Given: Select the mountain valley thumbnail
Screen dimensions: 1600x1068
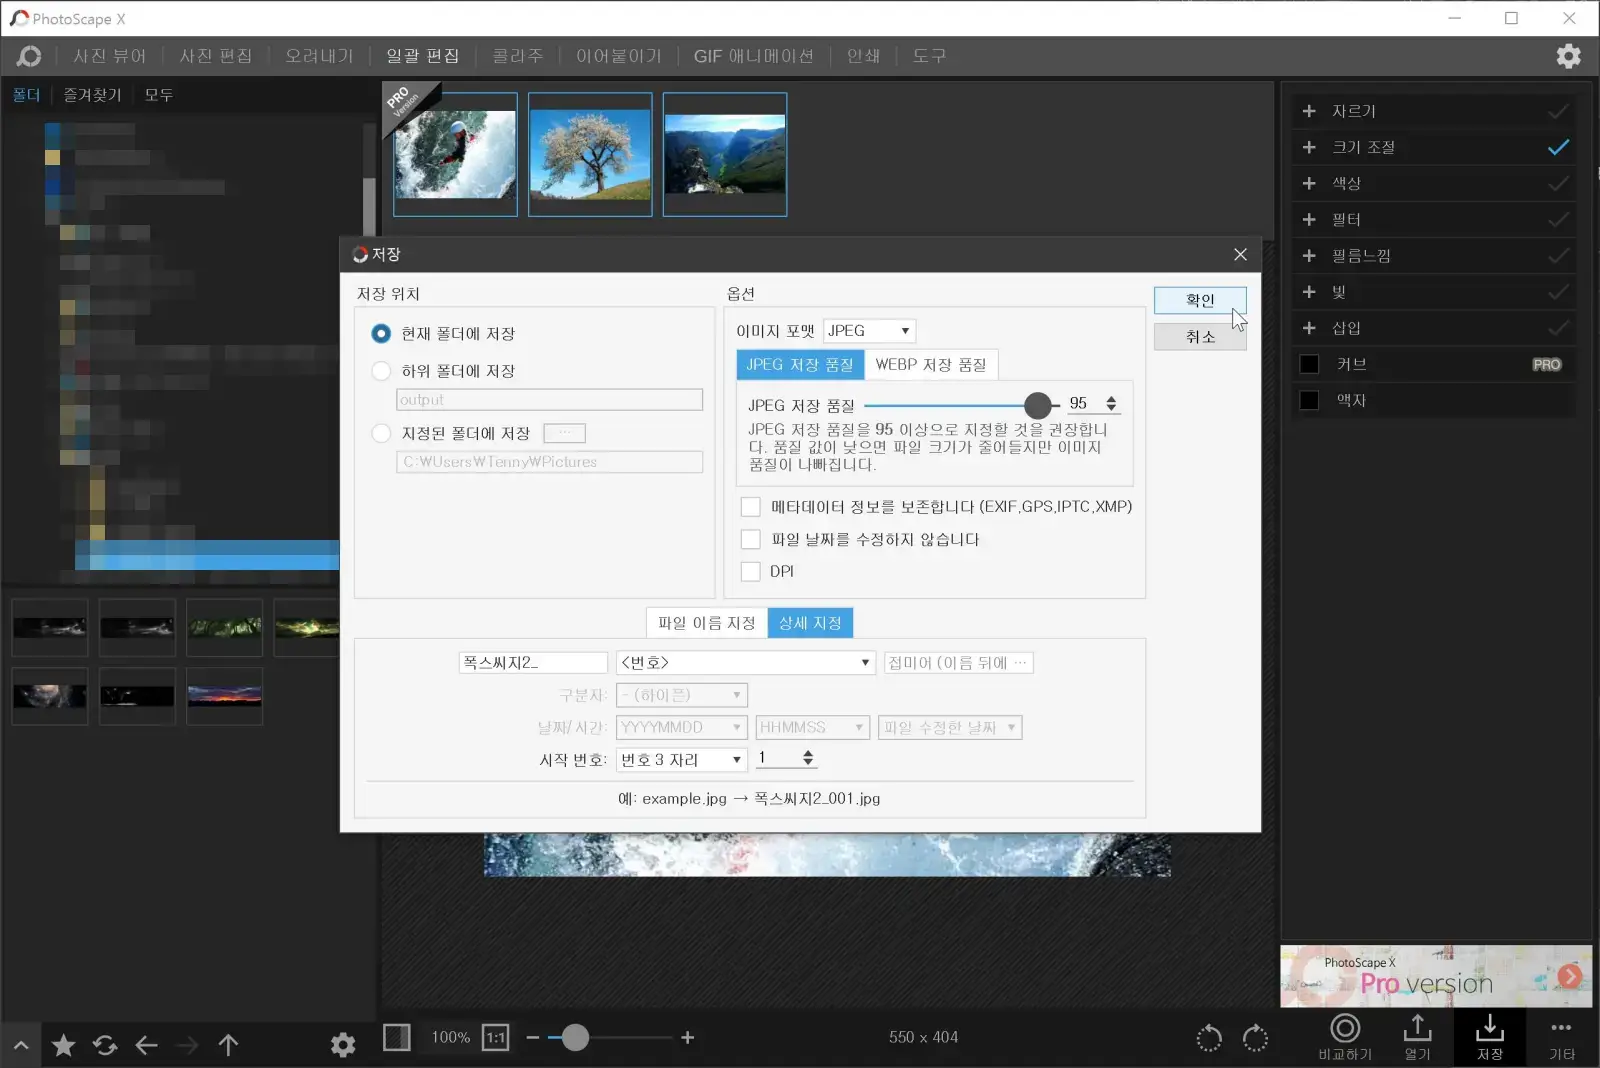Looking at the screenshot, I should tap(725, 155).
